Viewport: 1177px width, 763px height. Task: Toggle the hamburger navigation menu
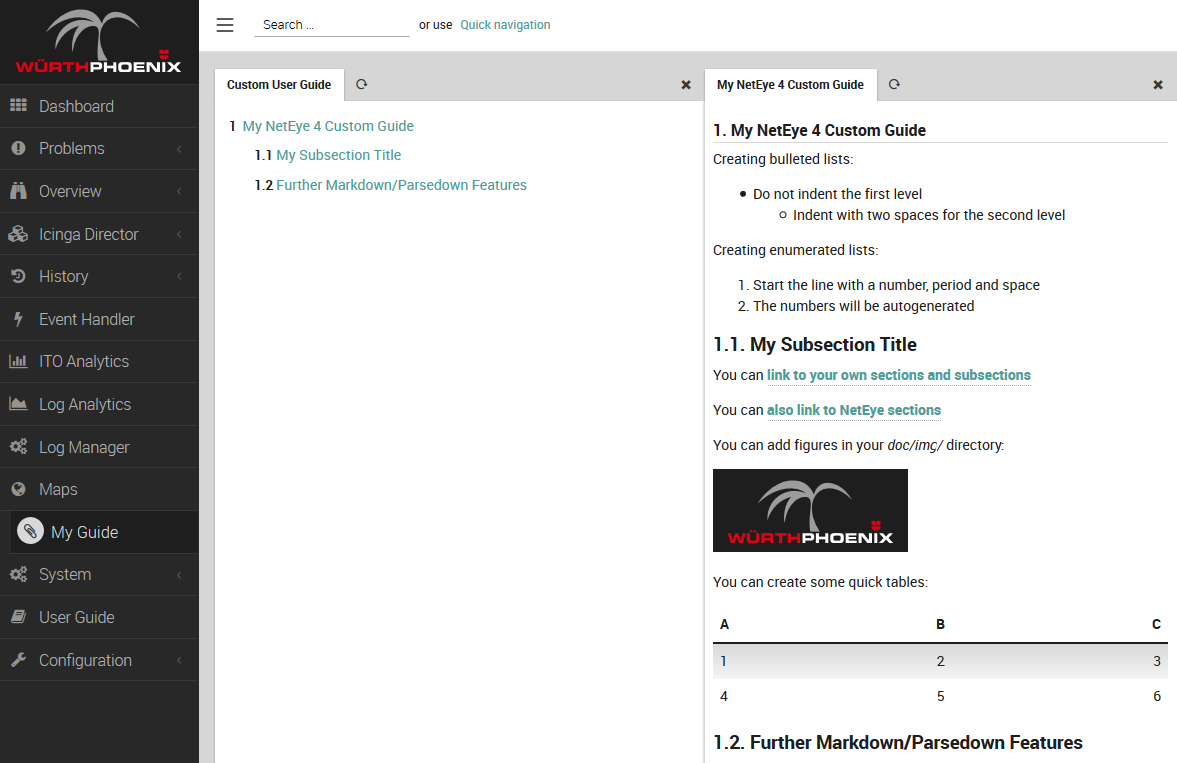pyautogui.click(x=224, y=24)
